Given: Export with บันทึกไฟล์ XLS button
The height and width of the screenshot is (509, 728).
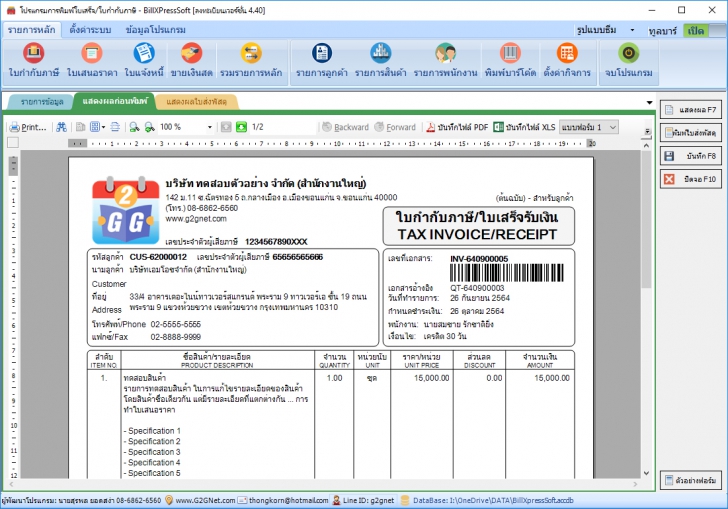Looking at the screenshot, I should 524,127.
